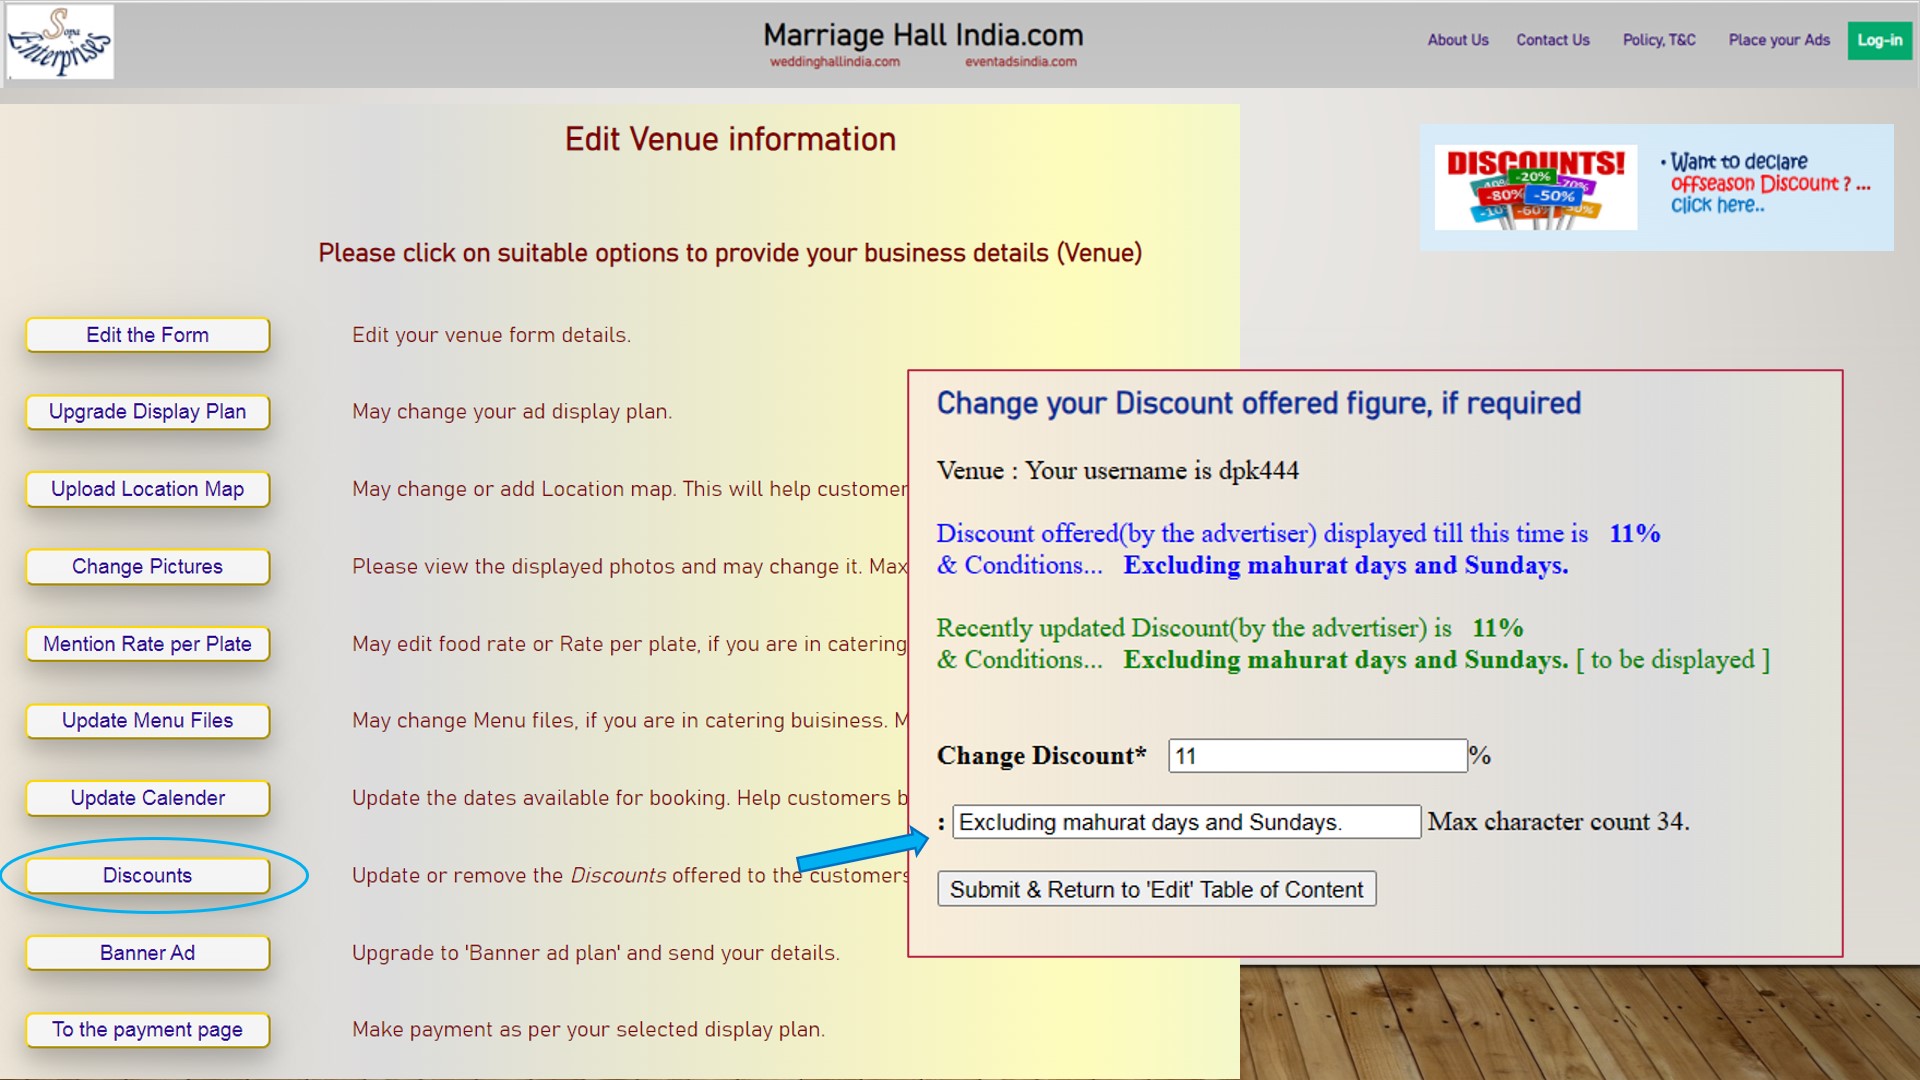This screenshot has height=1080, width=1920.
Task: Click Edit the Form button
Action: click(148, 335)
